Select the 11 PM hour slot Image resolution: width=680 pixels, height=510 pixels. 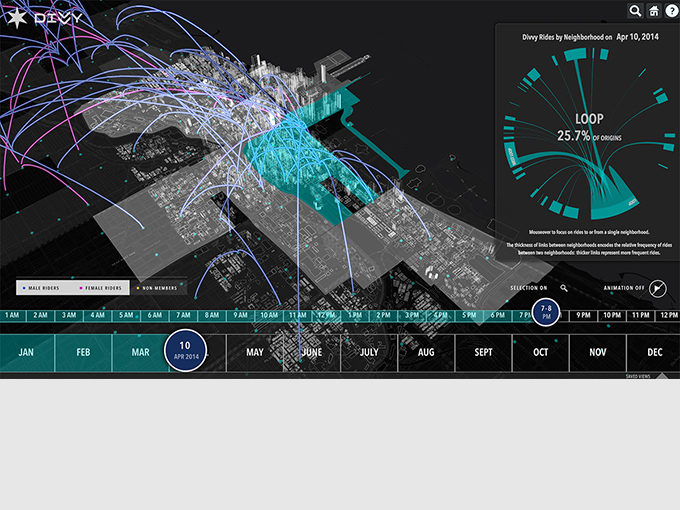[x=641, y=315]
